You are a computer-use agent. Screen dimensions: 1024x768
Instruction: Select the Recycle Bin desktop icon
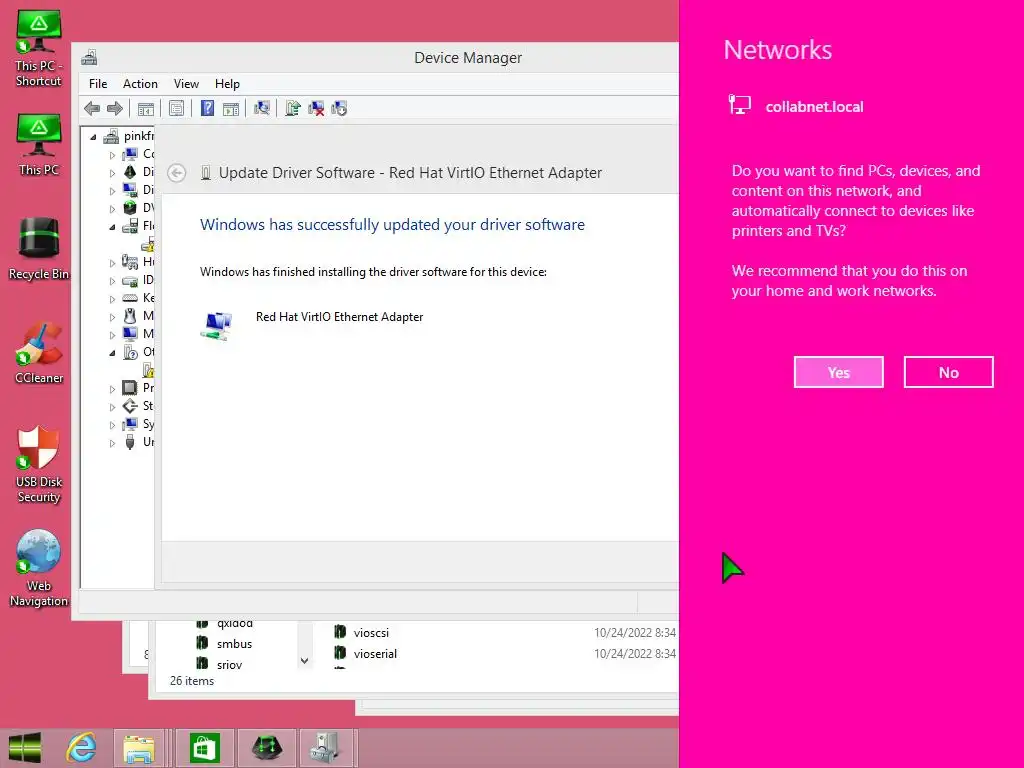(x=39, y=249)
